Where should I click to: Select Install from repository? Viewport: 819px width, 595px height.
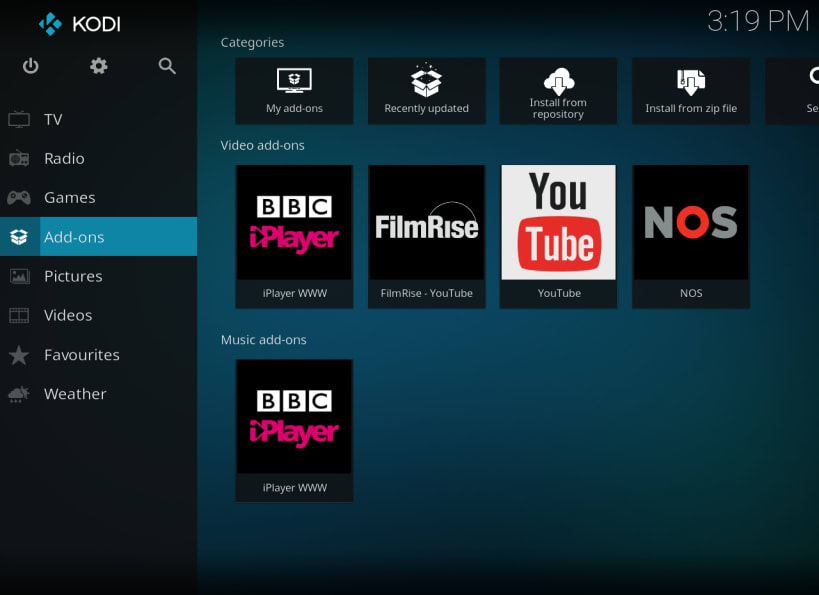pyautogui.click(x=558, y=91)
